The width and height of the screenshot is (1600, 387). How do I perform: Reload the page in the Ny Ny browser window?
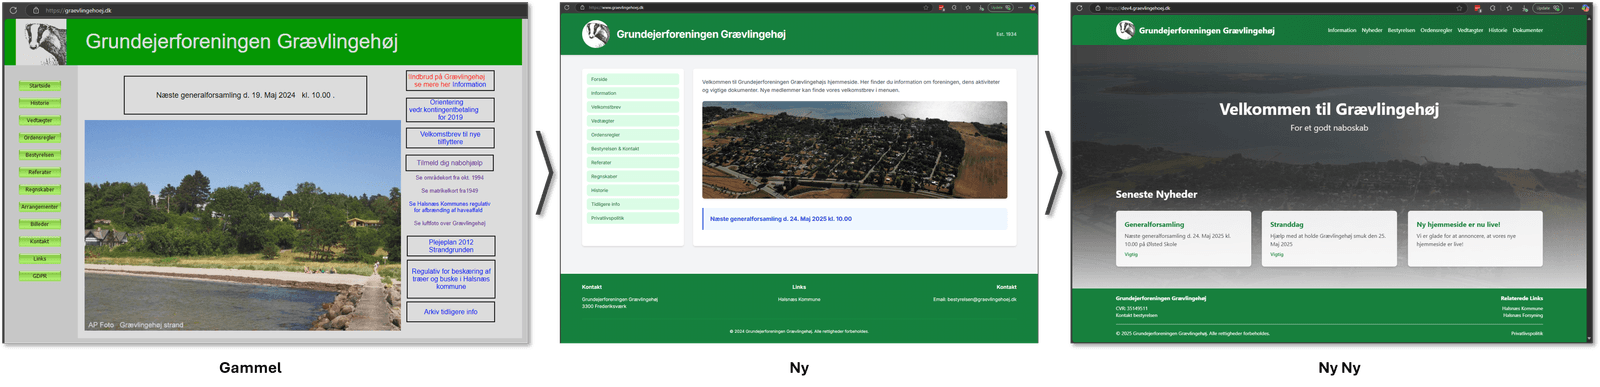tap(1079, 7)
